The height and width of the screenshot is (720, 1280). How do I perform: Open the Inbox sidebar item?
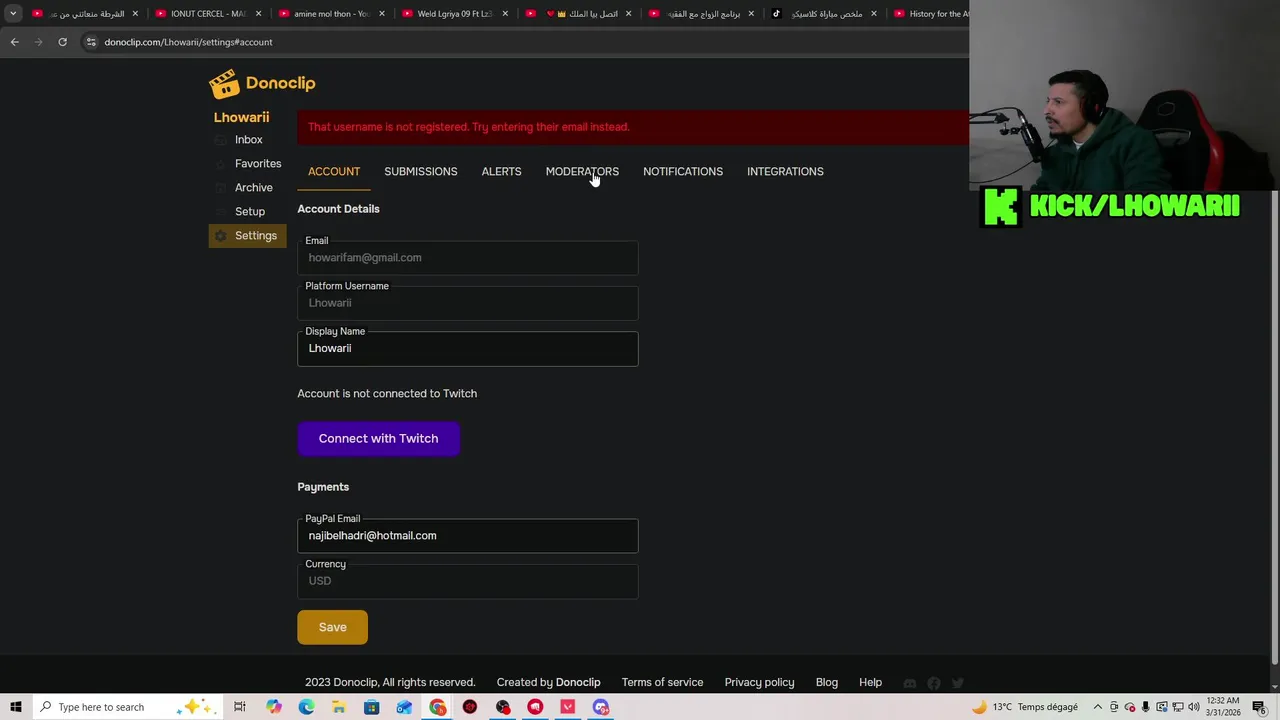point(248,140)
